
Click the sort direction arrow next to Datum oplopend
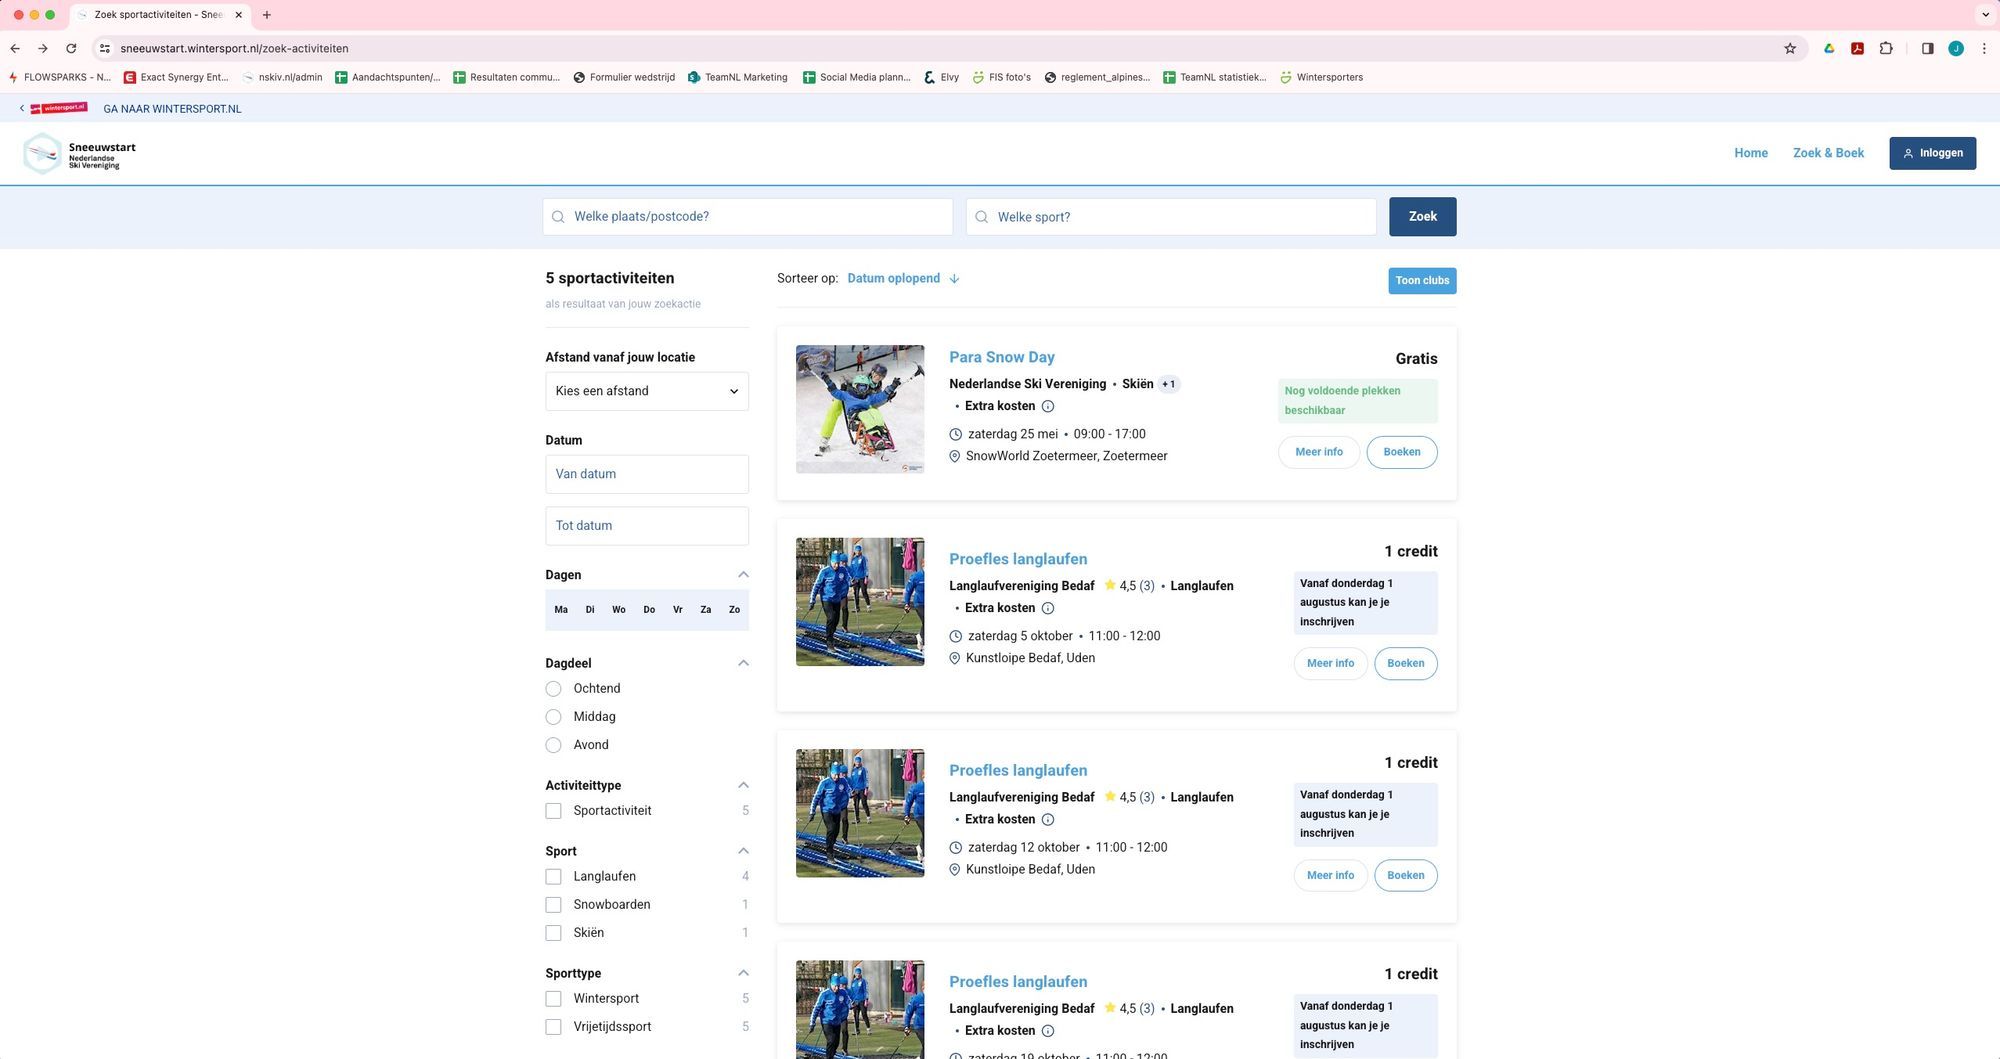(x=954, y=279)
